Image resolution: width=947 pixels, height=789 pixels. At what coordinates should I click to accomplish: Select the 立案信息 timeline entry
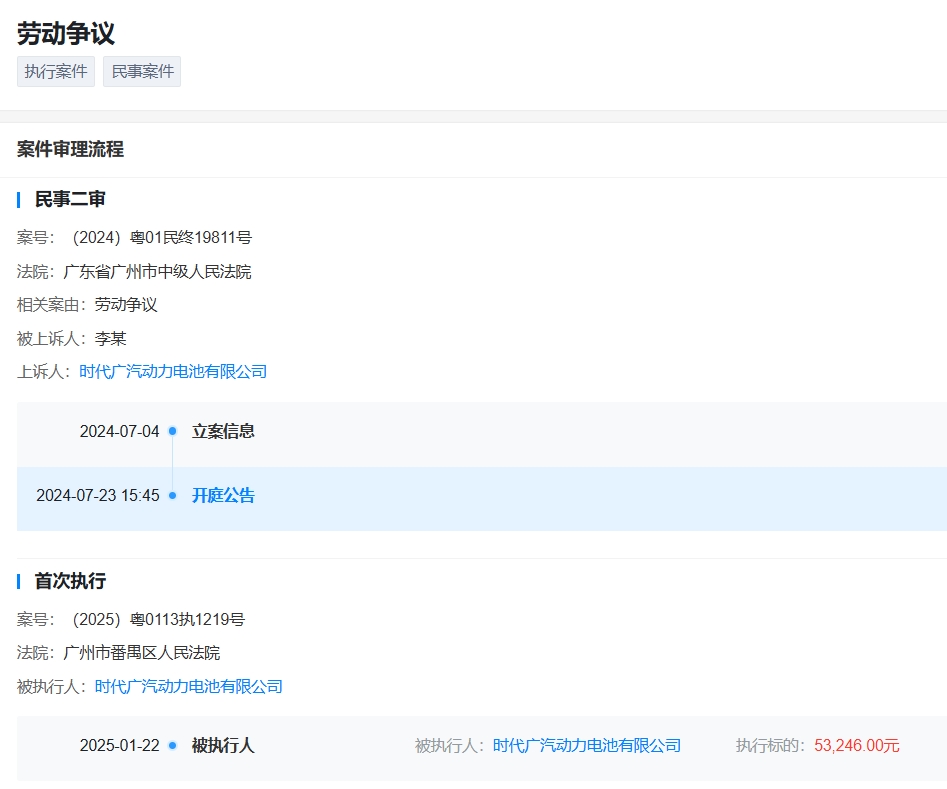tap(223, 432)
